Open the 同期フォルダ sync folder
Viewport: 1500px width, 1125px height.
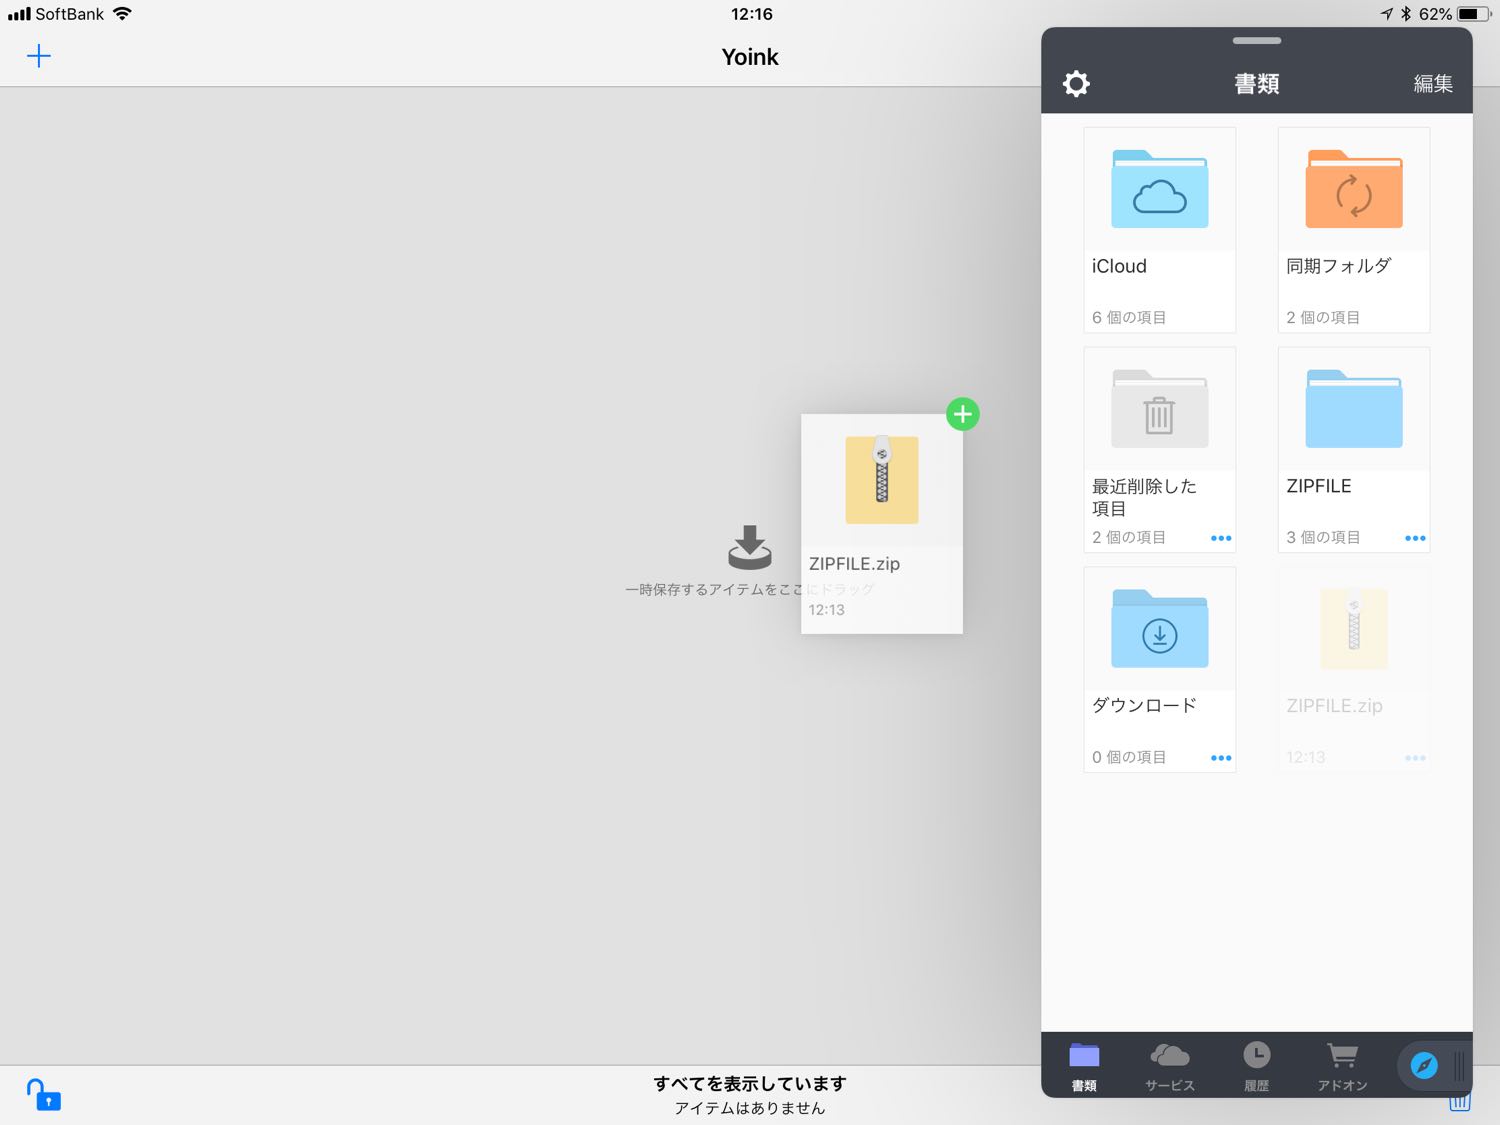(1353, 229)
